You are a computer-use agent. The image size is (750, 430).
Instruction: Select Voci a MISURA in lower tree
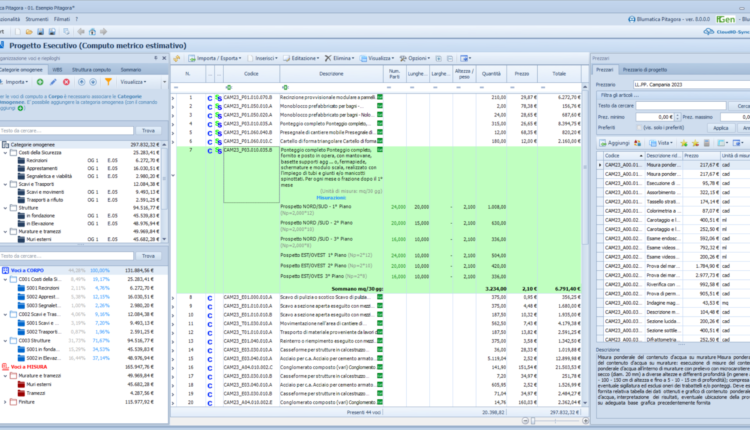click(29, 367)
